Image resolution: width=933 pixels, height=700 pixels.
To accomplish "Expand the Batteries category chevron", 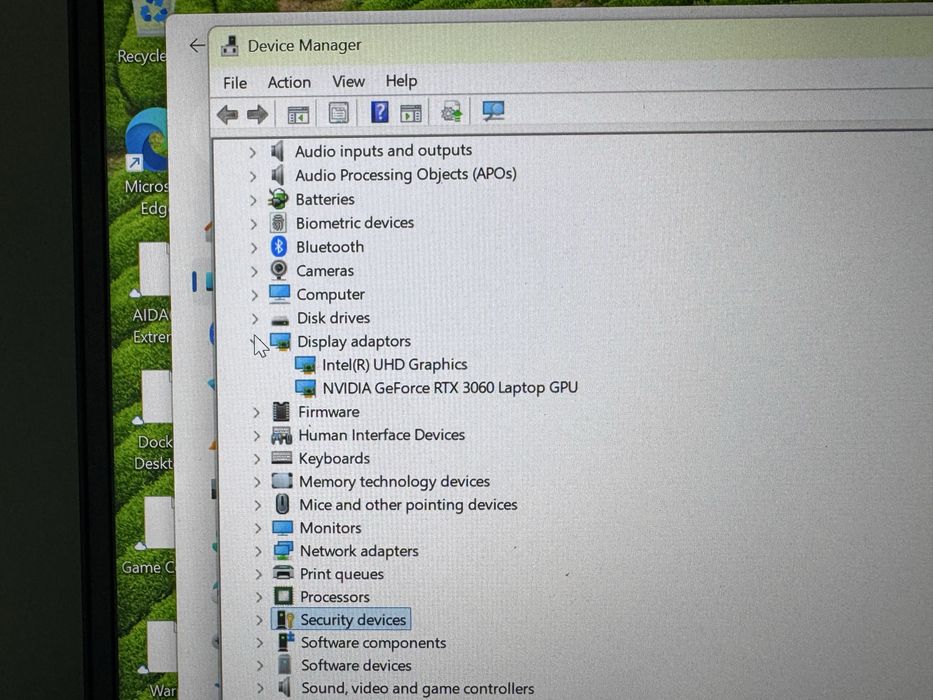I will coord(253,200).
